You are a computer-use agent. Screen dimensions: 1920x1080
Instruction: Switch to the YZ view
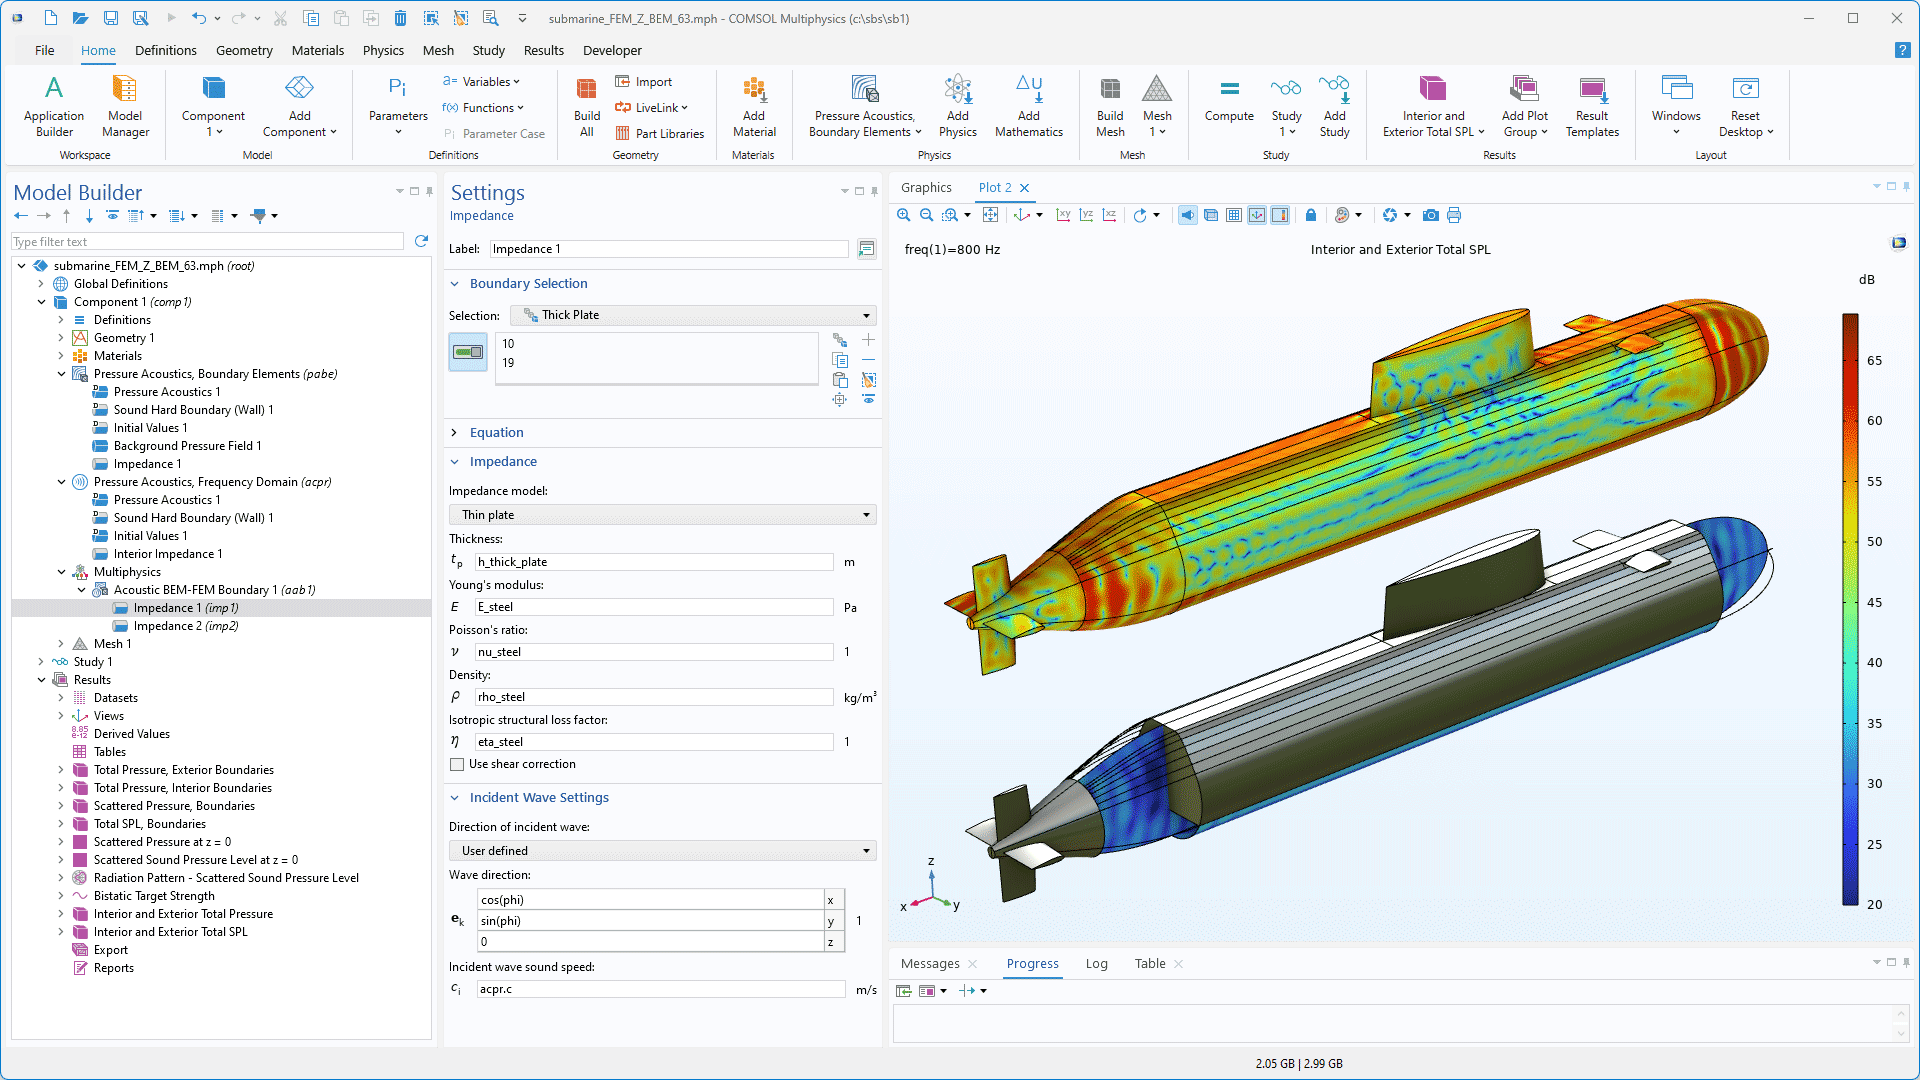(1086, 215)
